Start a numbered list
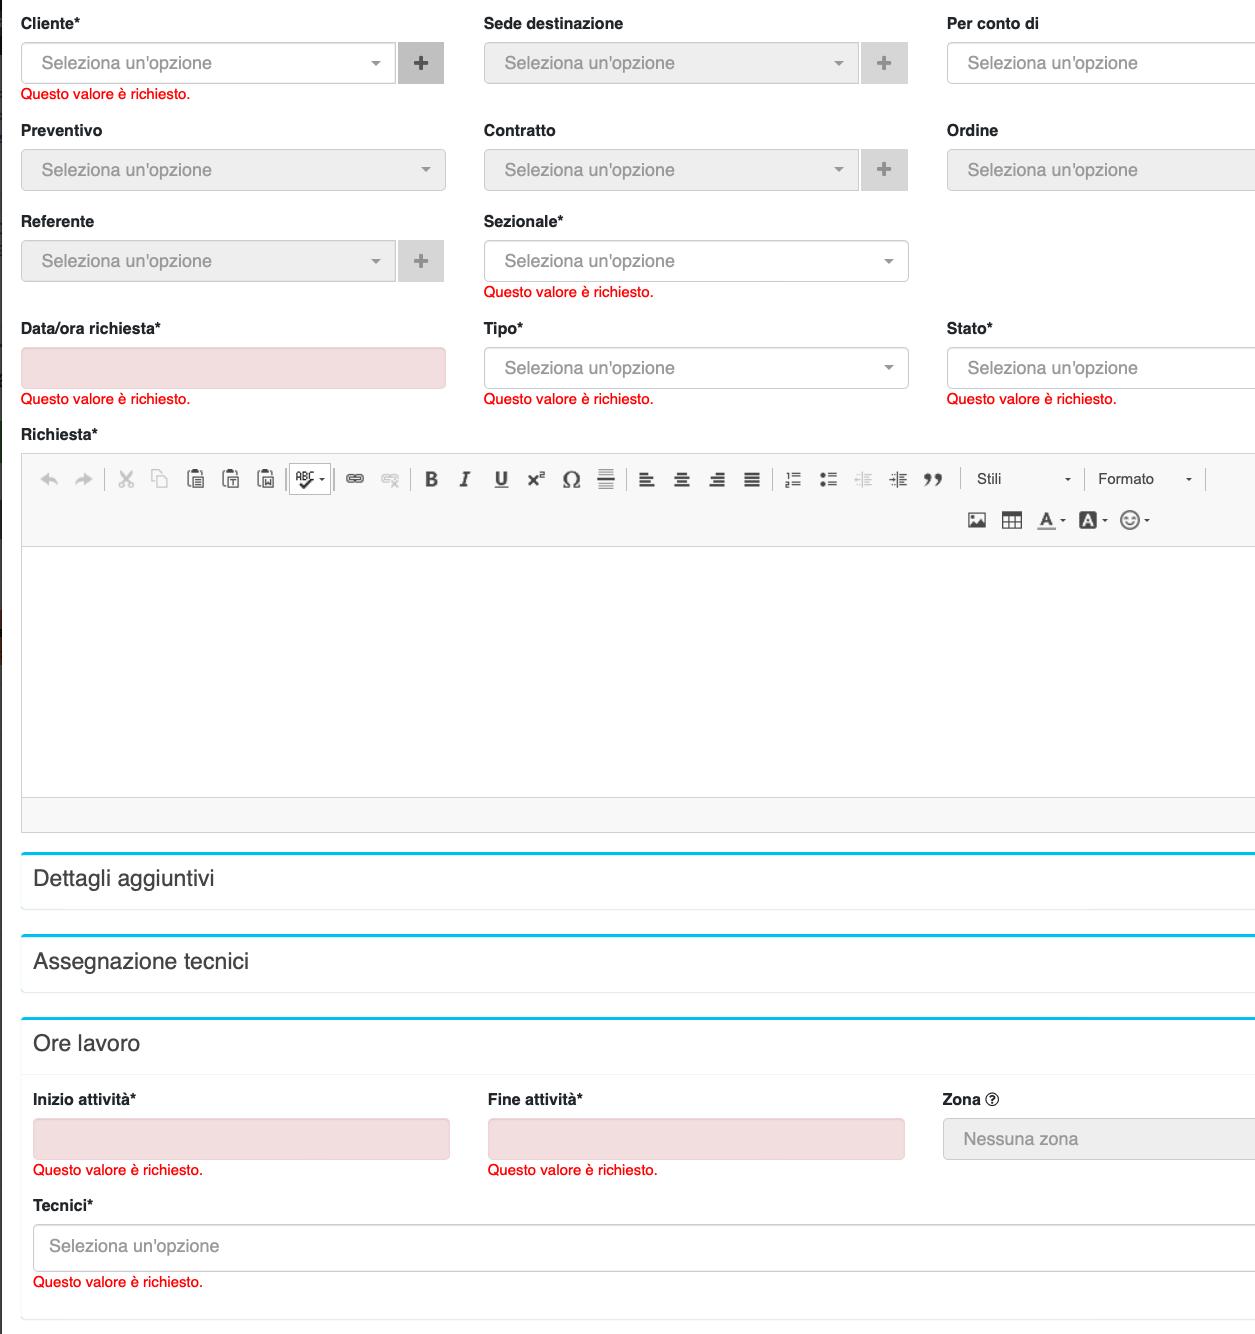Viewport: 1255px width, 1334px height. pyautogui.click(x=792, y=479)
